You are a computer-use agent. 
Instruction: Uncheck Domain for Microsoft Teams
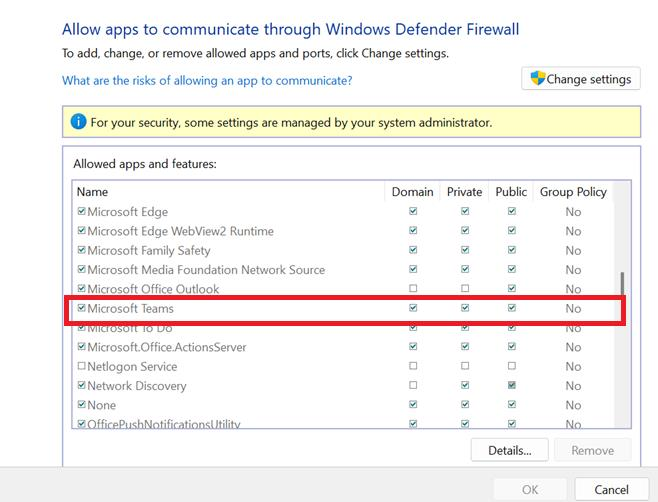pos(413,308)
